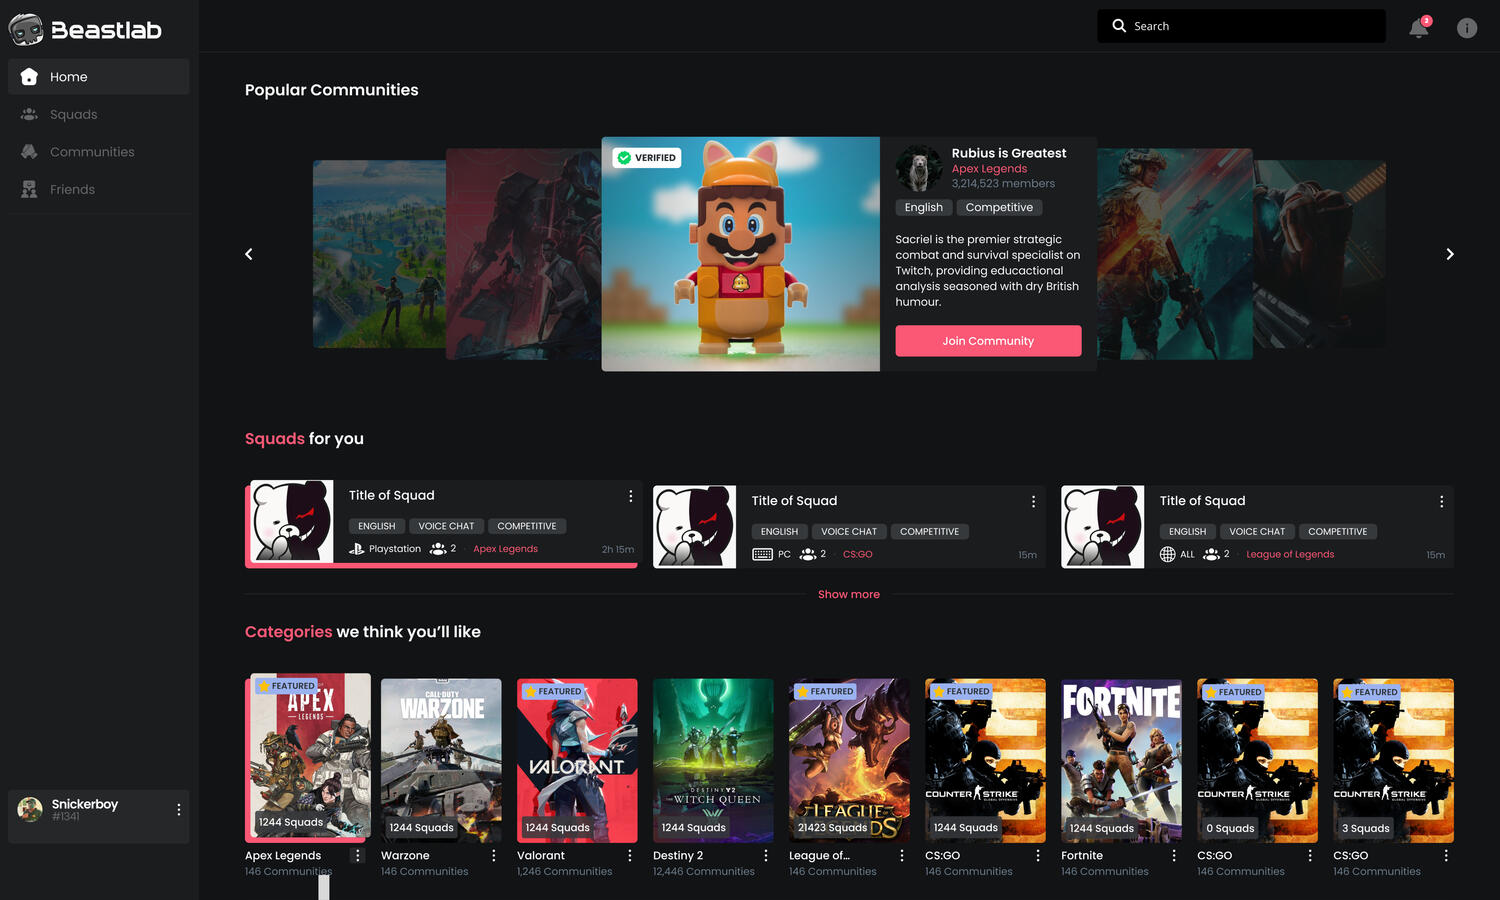Open Snickerboy user options menu
The height and width of the screenshot is (900, 1500).
[x=179, y=810]
